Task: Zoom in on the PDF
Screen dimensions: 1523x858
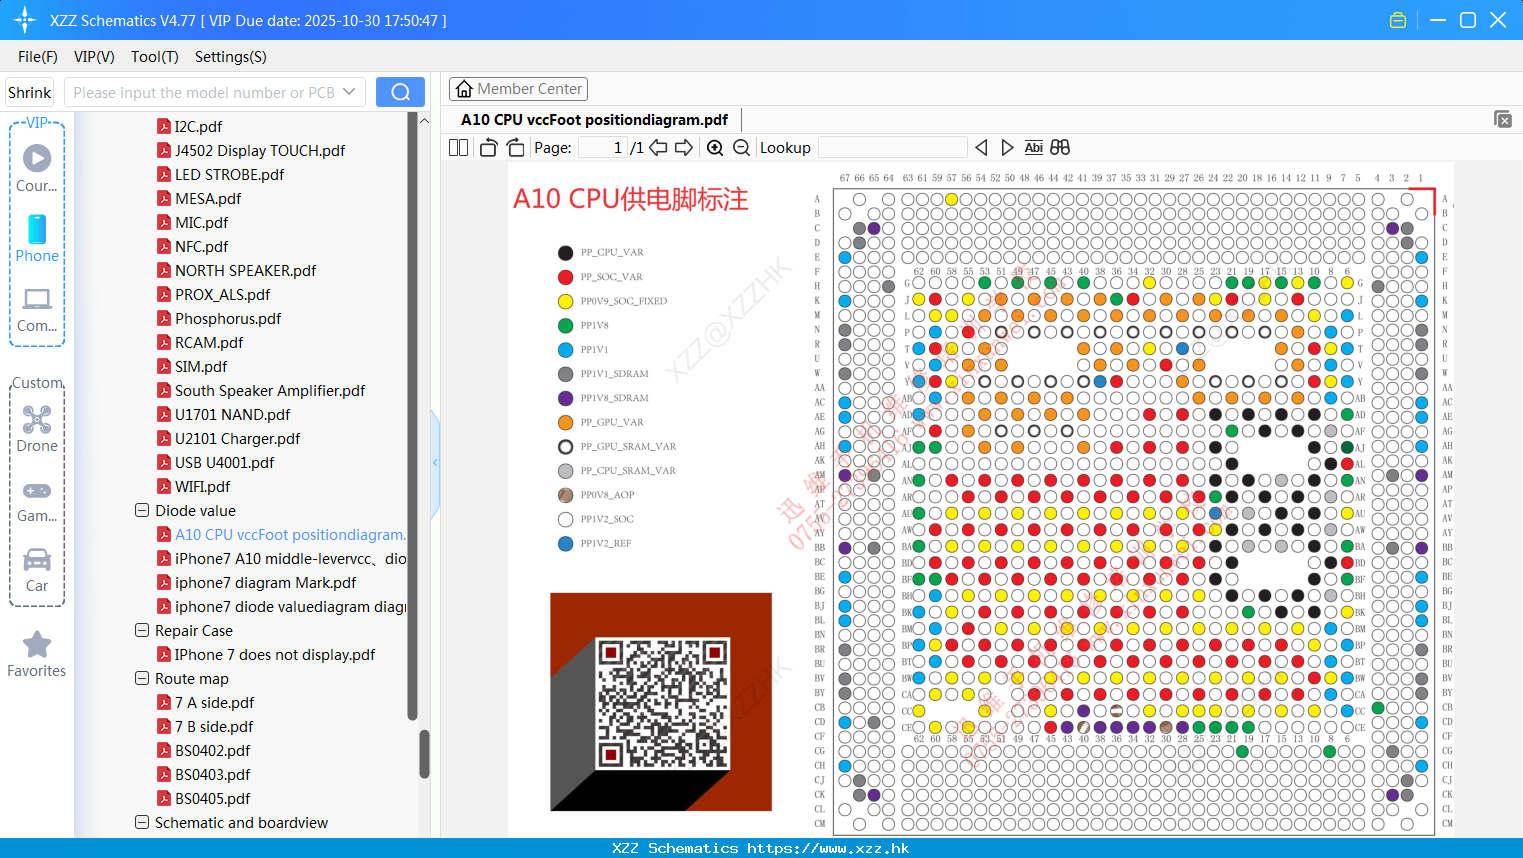Action: (x=715, y=148)
